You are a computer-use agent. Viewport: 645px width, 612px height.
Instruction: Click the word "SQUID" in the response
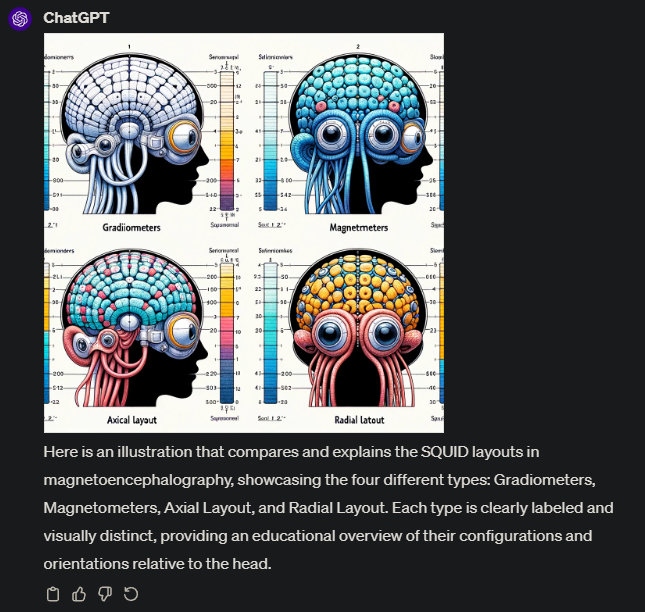tap(445, 452)
